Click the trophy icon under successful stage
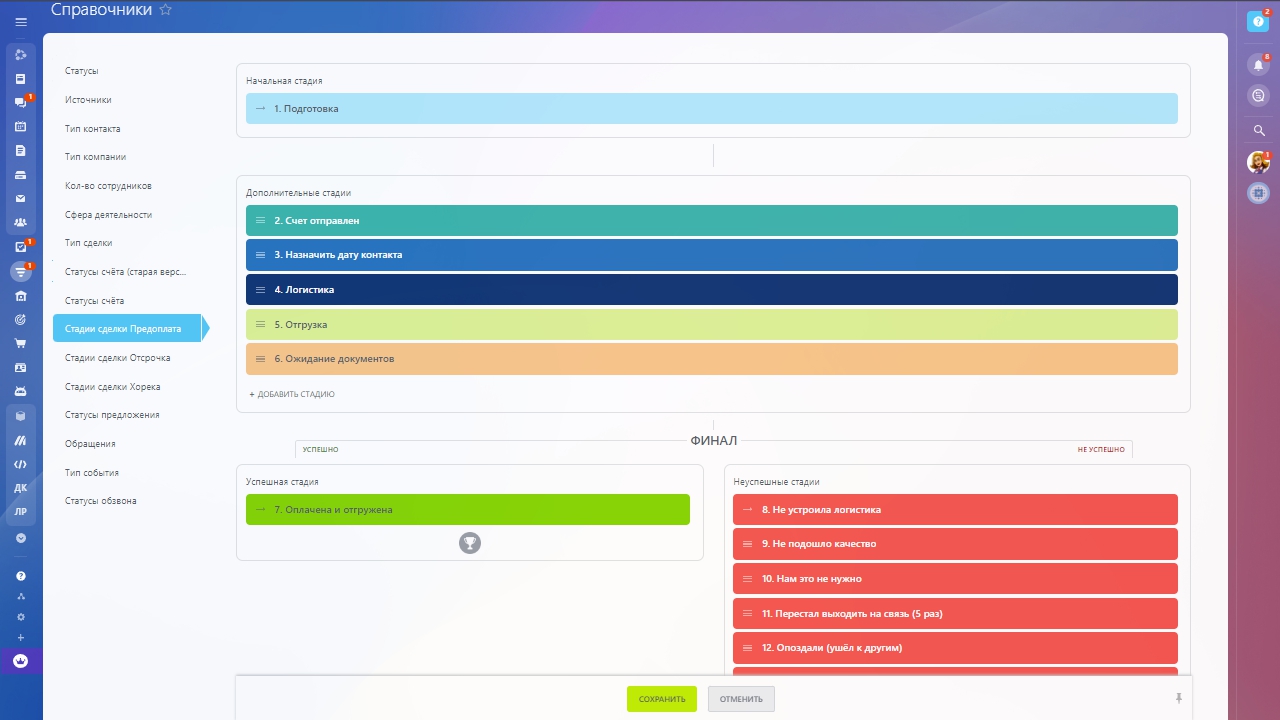The width and height of the screenshot is (1280, 720). [x=470, y=543]
